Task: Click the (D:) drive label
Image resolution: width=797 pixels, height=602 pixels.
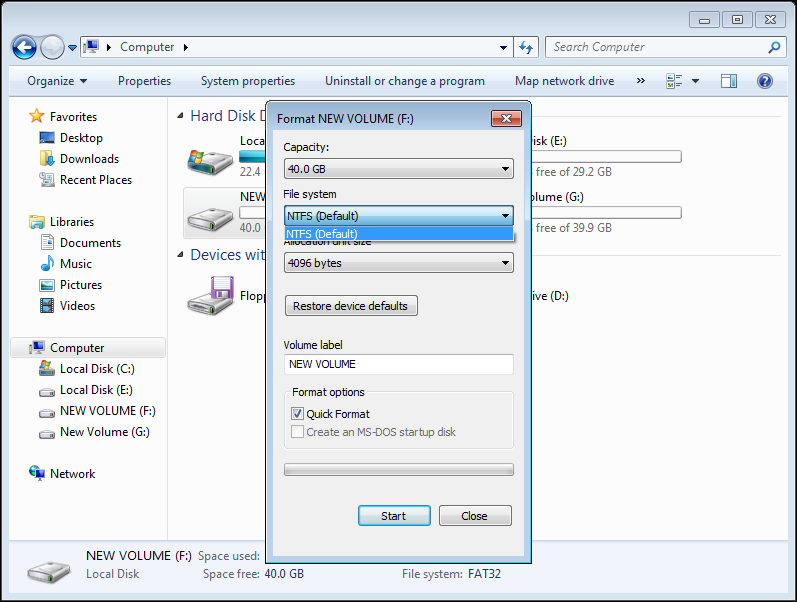Action: (x=550, y=296)
